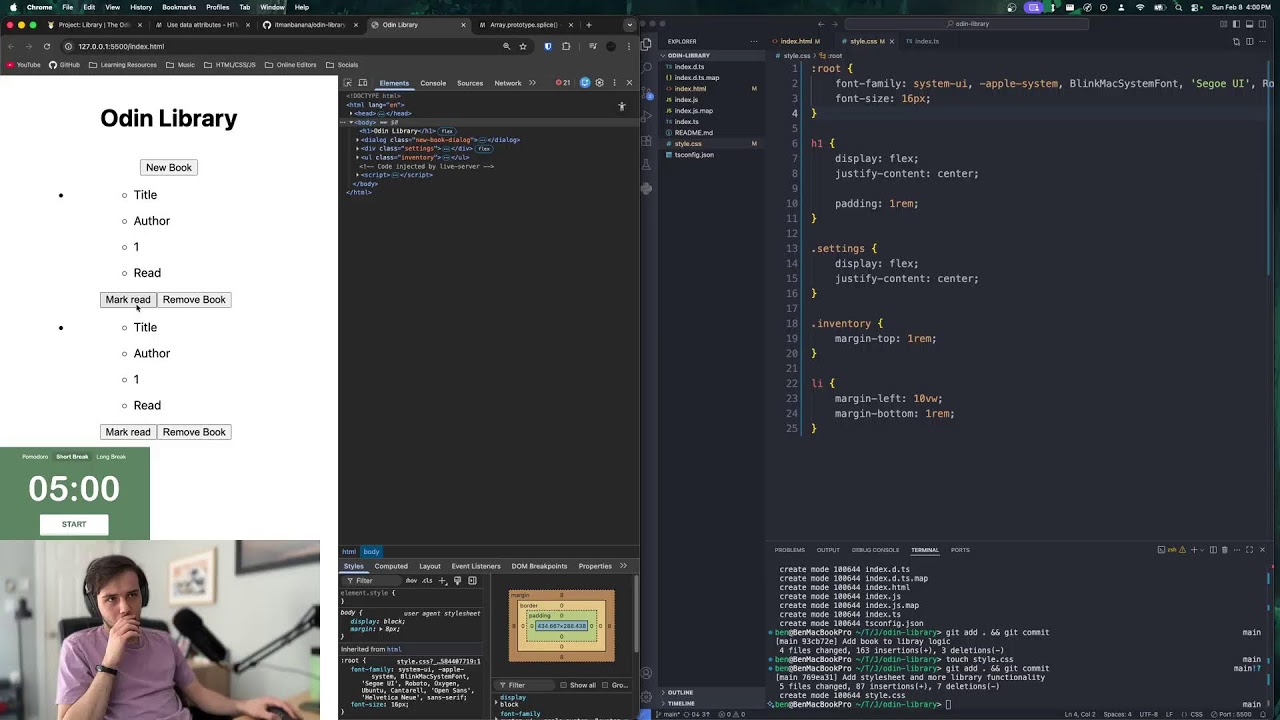1280x720 pixels.
Task: Open the Explorer more actions ellipsis
Action: click(752, 42)
